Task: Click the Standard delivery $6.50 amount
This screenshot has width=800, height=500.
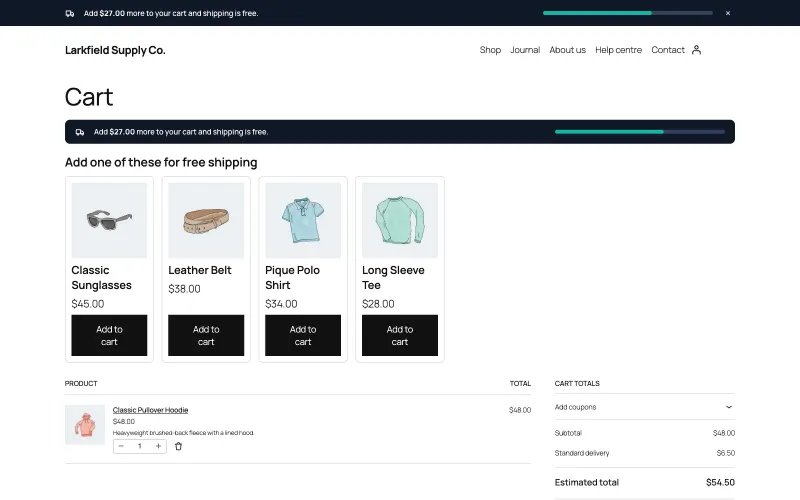Action: tap(726, 453)
